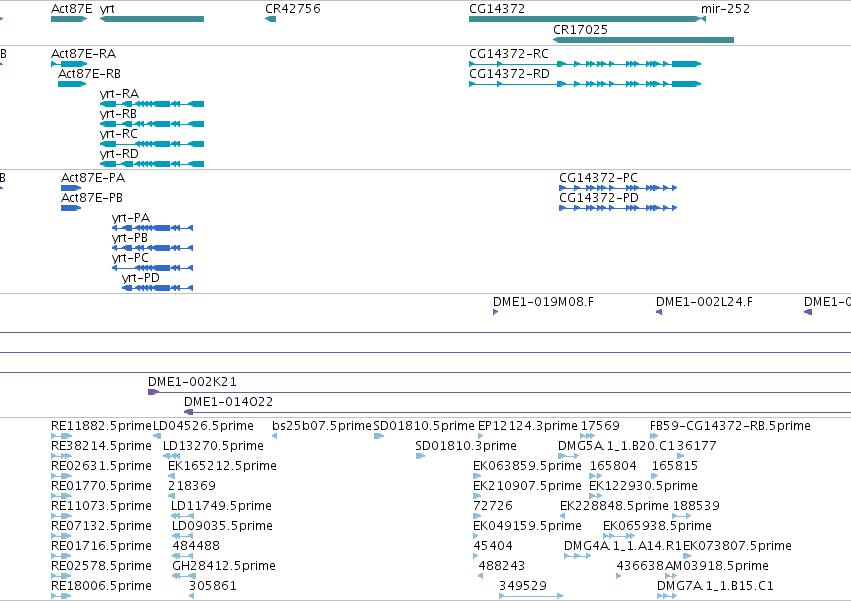
Task: Click the 349529 EST label
Action: (523, 586)
